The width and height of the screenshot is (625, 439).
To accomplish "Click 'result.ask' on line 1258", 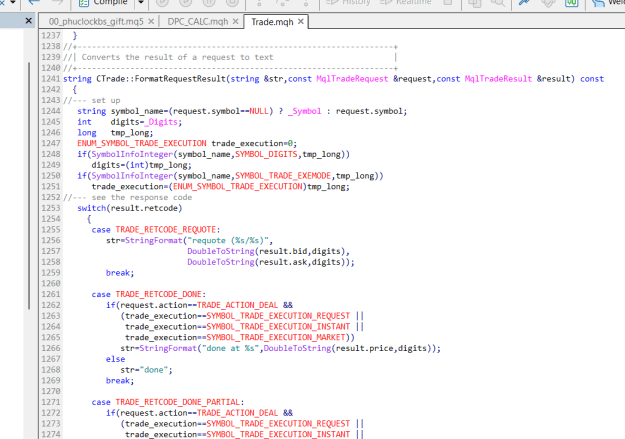I will coord(283,262).
